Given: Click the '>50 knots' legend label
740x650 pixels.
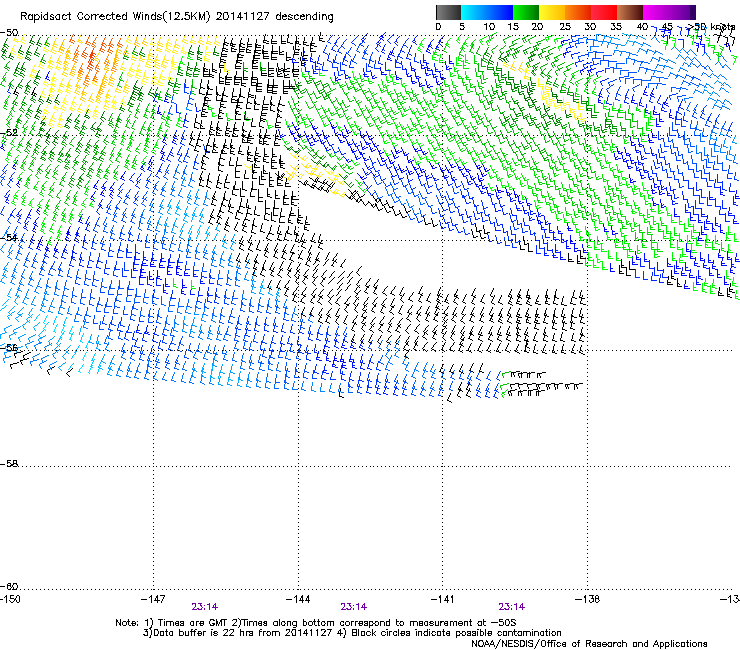Looking at the screenshot, I should tap(711, 27).
